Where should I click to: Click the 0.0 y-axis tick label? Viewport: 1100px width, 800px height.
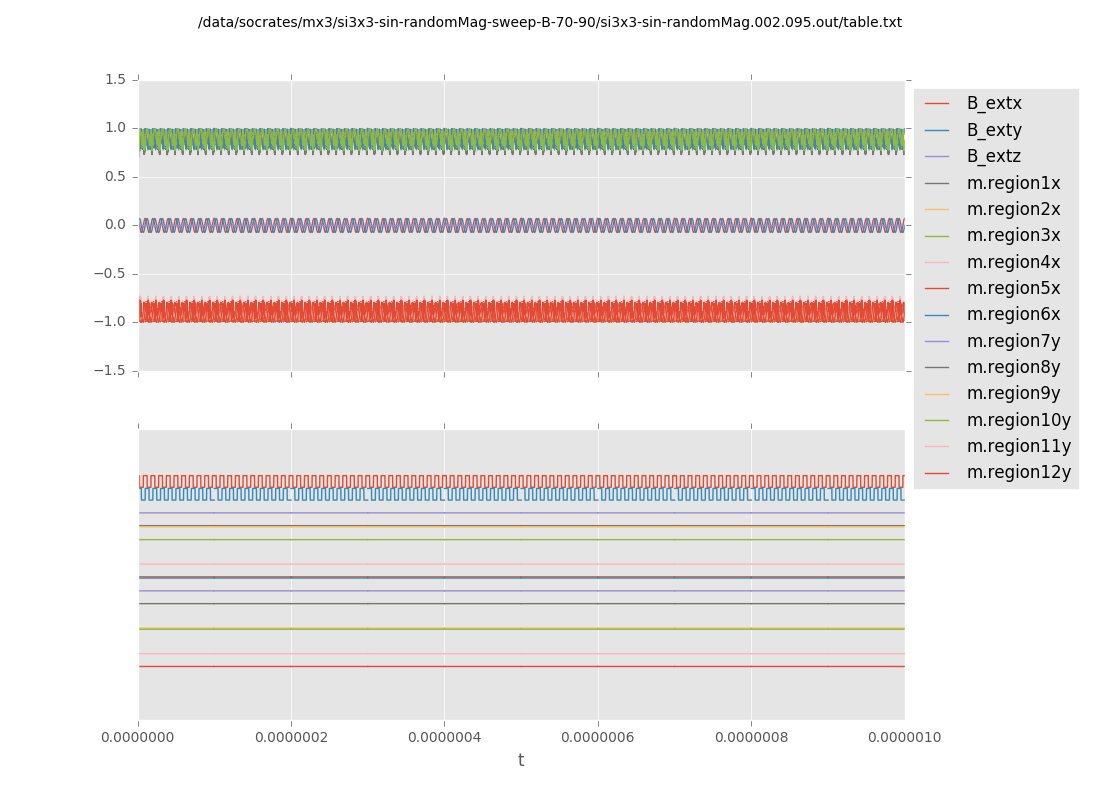click(x=116, y=225)
